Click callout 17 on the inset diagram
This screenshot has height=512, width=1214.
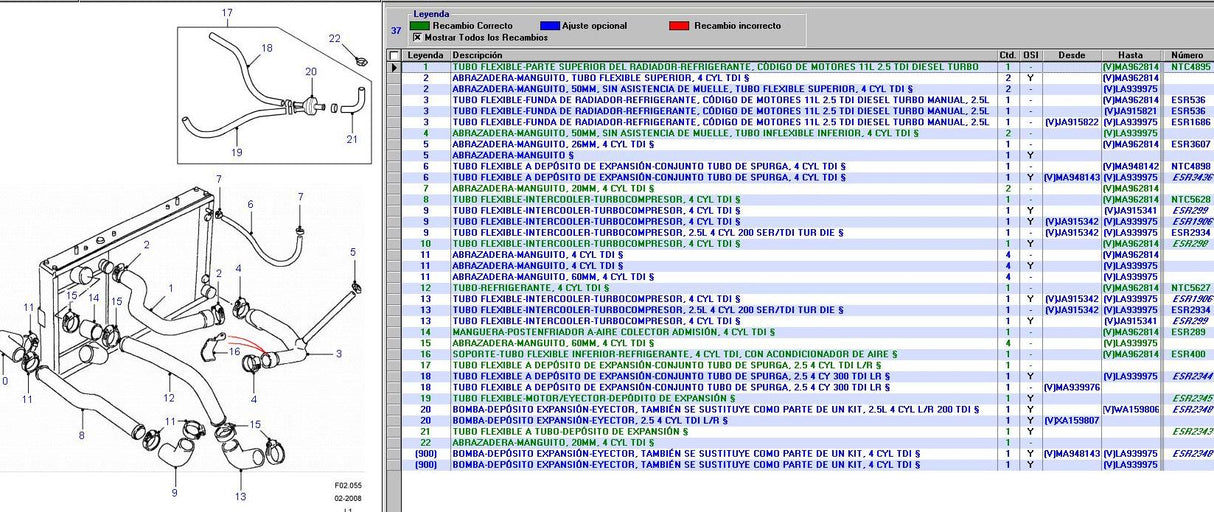227,13
